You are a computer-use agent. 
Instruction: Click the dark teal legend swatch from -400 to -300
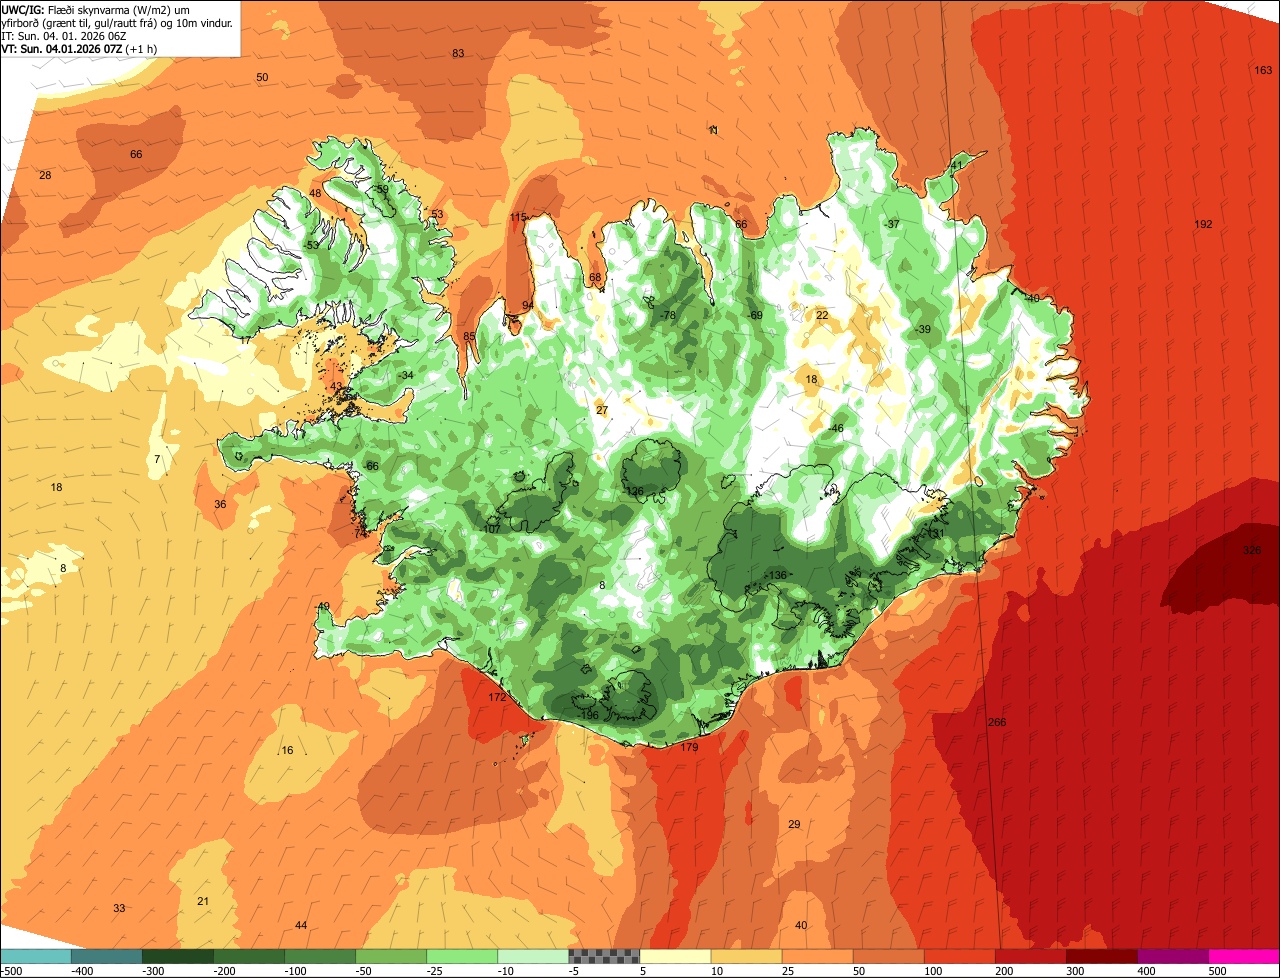(x=107, y=956)
